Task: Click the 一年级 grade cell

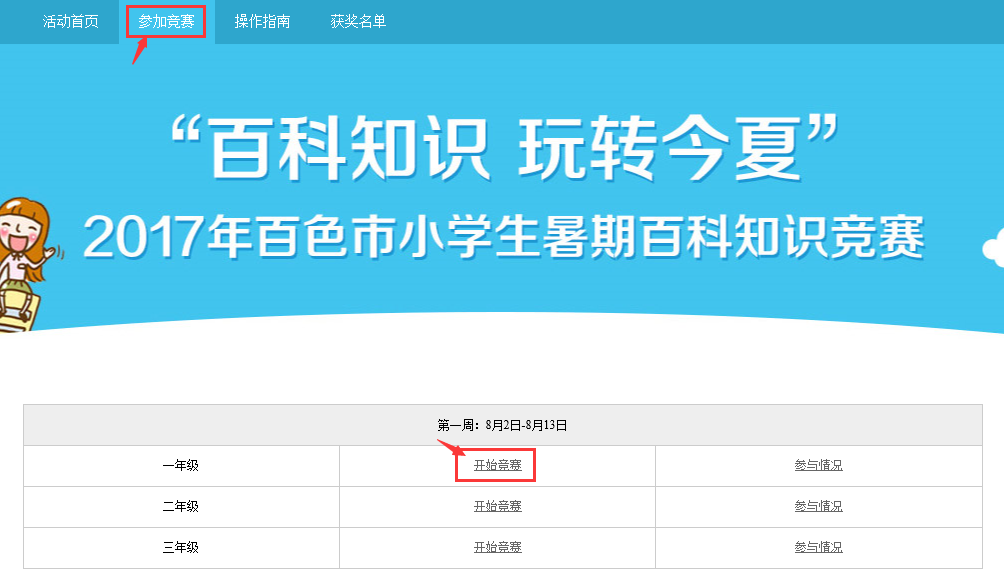Action: (181, 465)
